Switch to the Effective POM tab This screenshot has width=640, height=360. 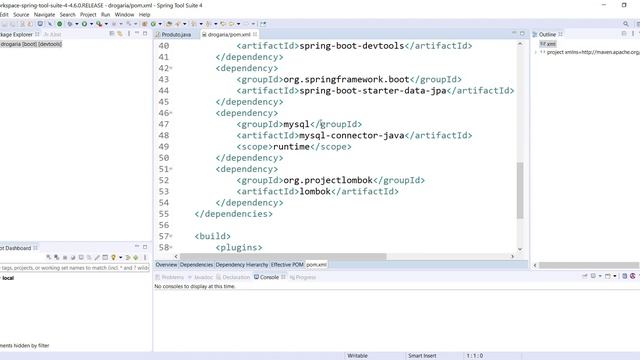pyautogui.click(x=287, y=265)
